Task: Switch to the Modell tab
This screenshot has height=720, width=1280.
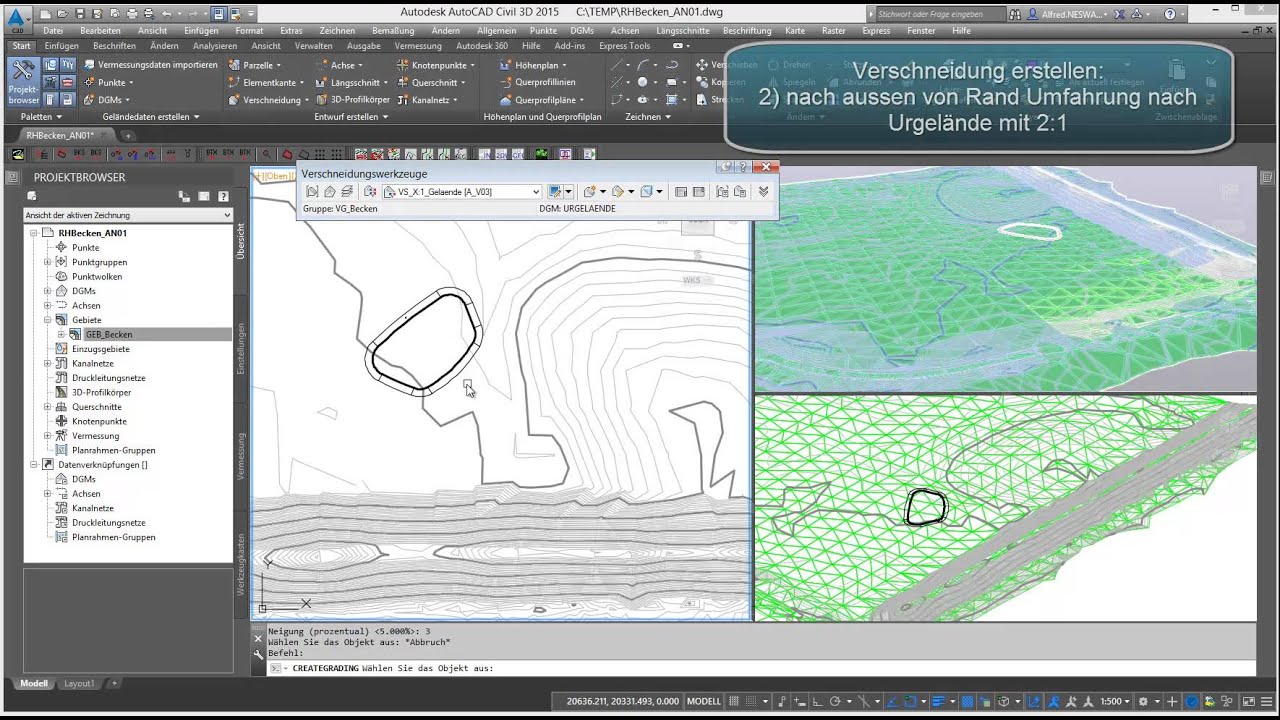Action: 34,684
